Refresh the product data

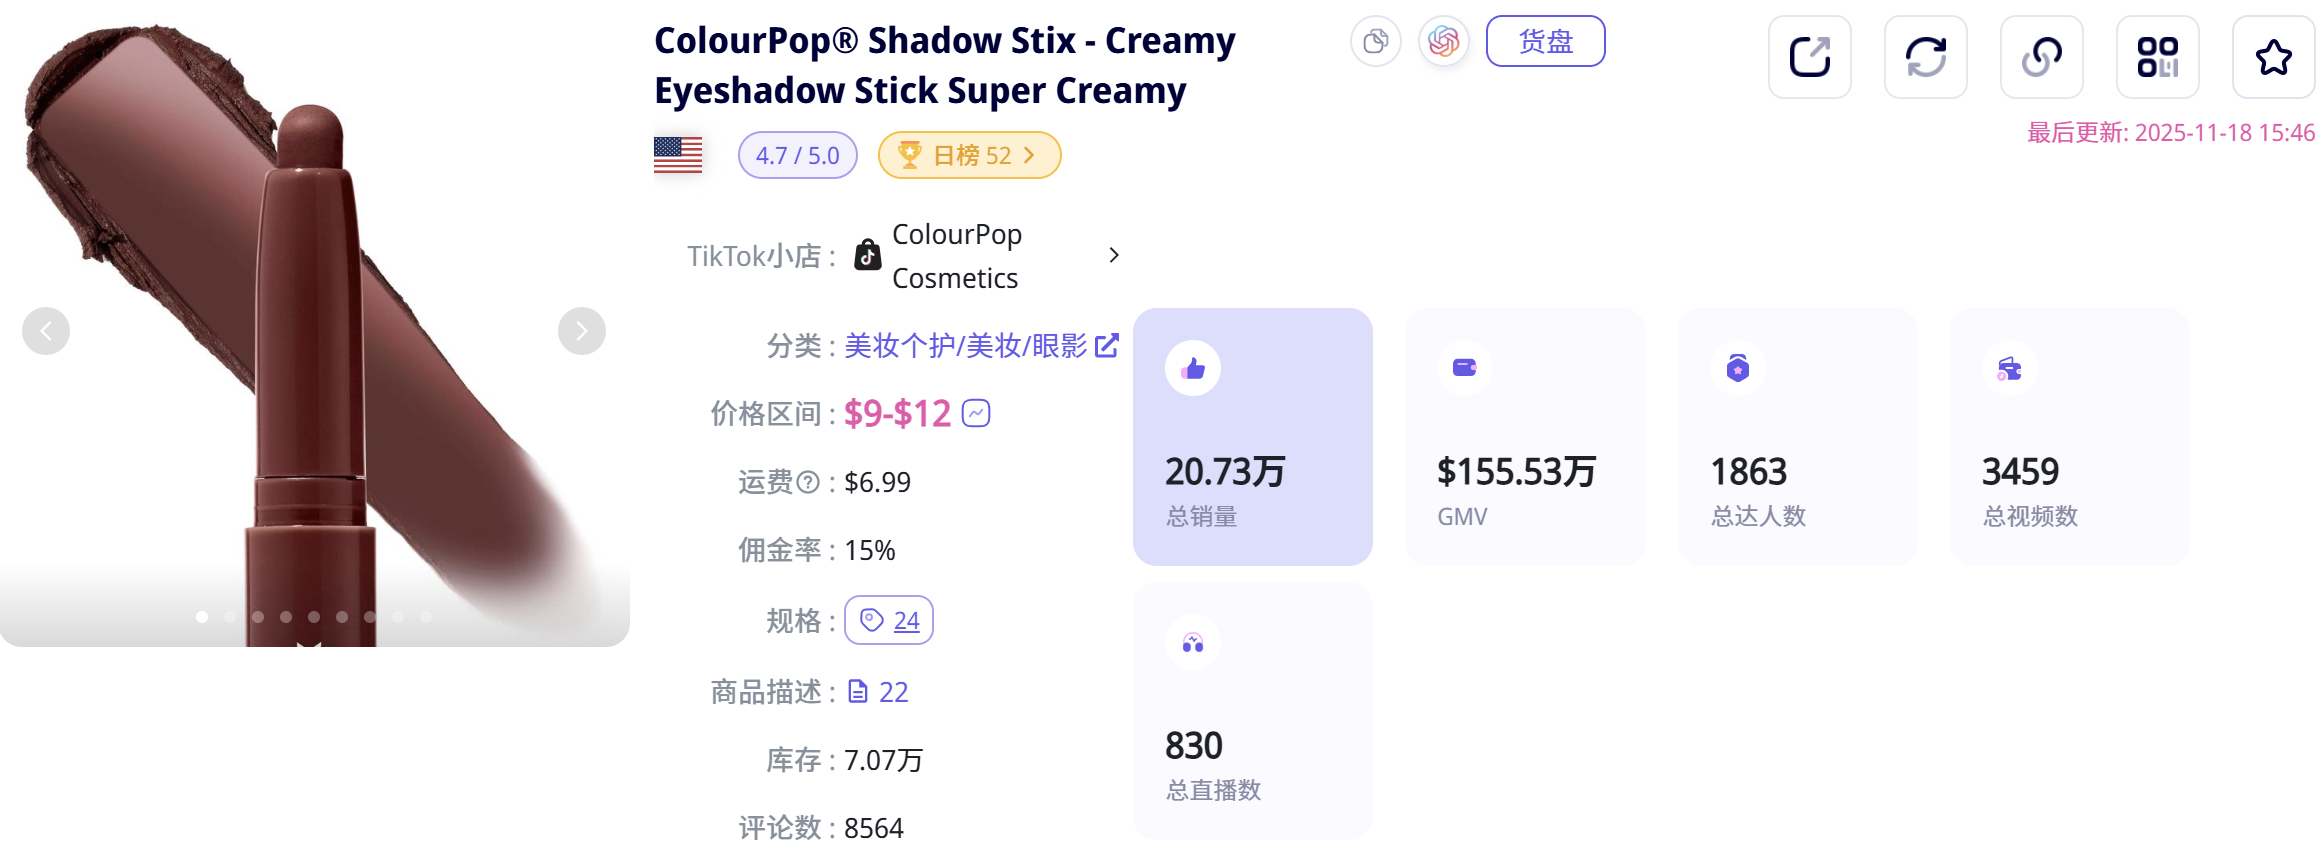pyautogui.click(x=1926, y=57)
